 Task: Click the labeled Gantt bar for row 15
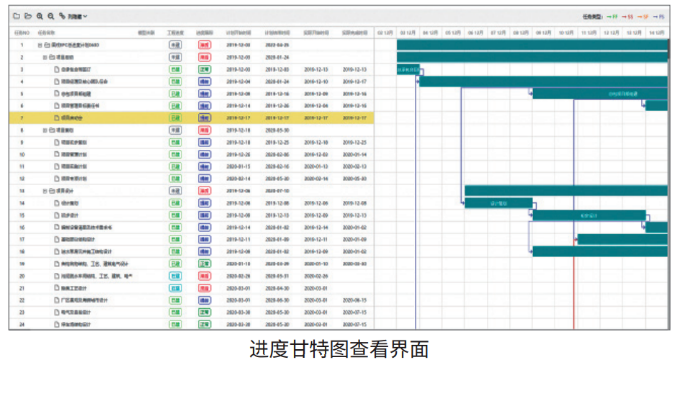tap(589, 215)
